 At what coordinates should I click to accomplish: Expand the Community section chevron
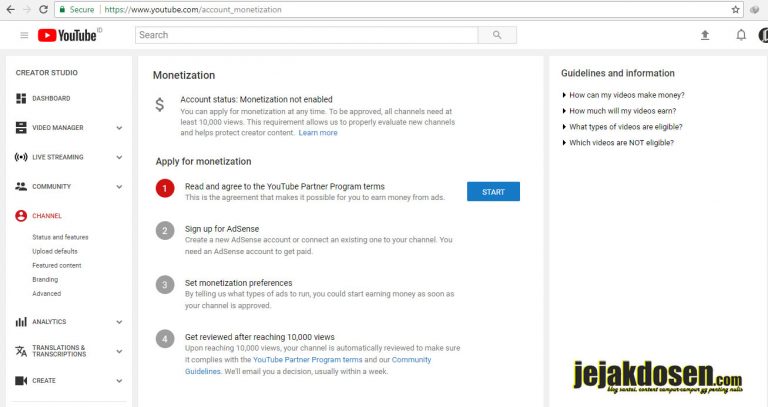click(x=119, y=187)
